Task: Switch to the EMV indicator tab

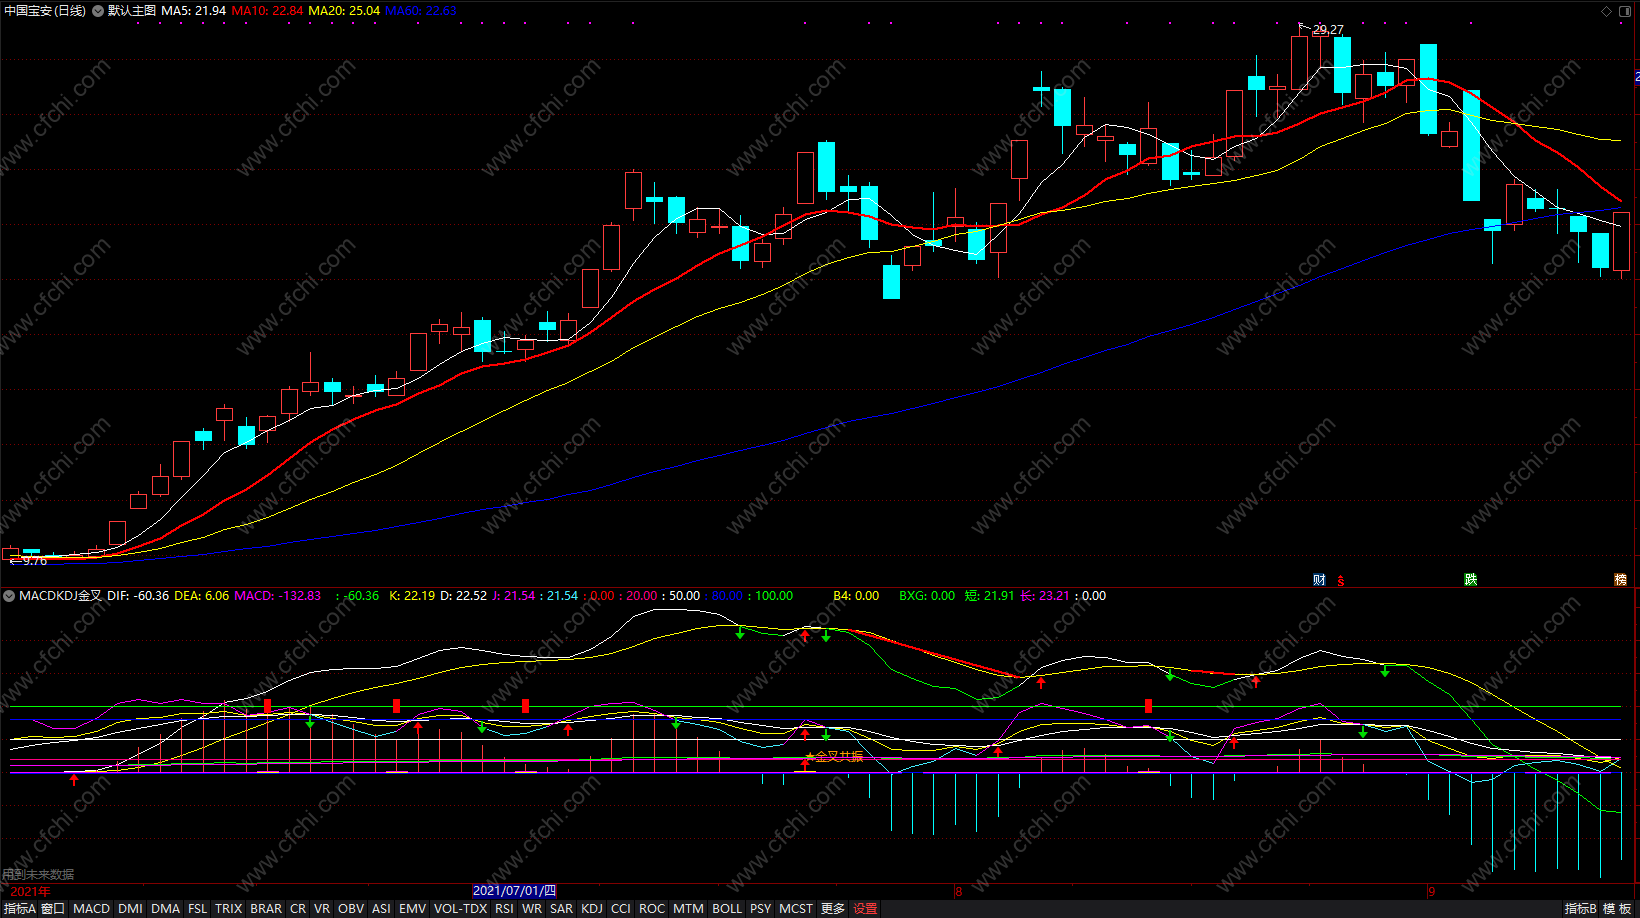Action: (x=412, y=909)
